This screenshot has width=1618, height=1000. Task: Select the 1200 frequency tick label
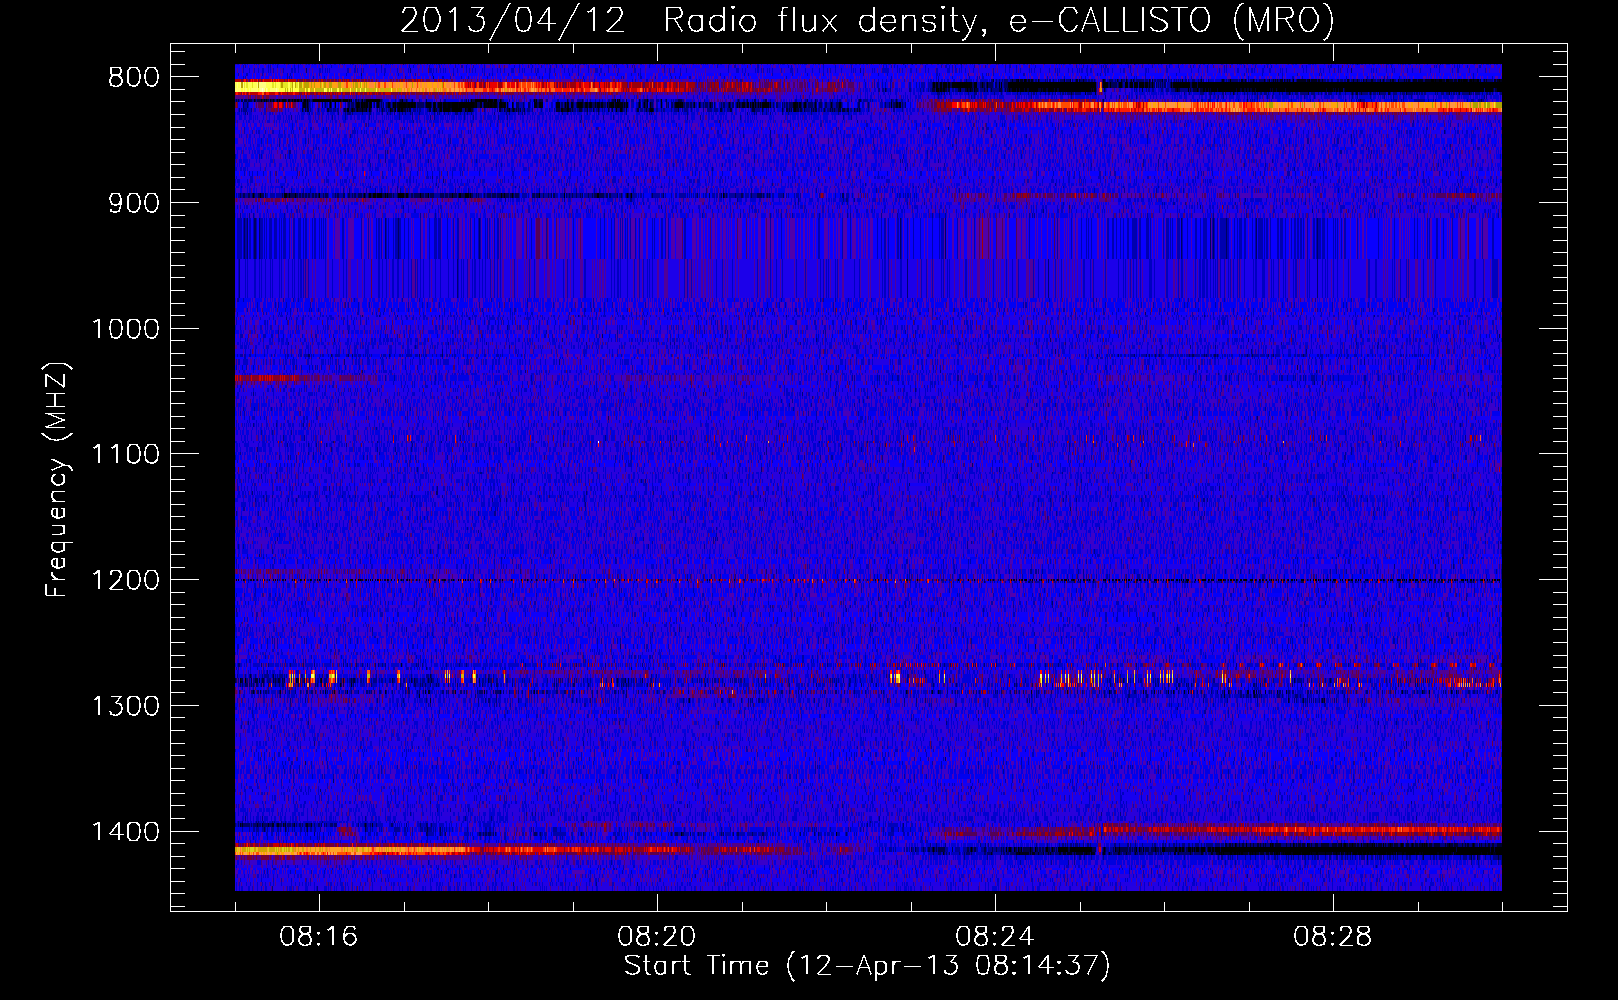coord(126,581)
